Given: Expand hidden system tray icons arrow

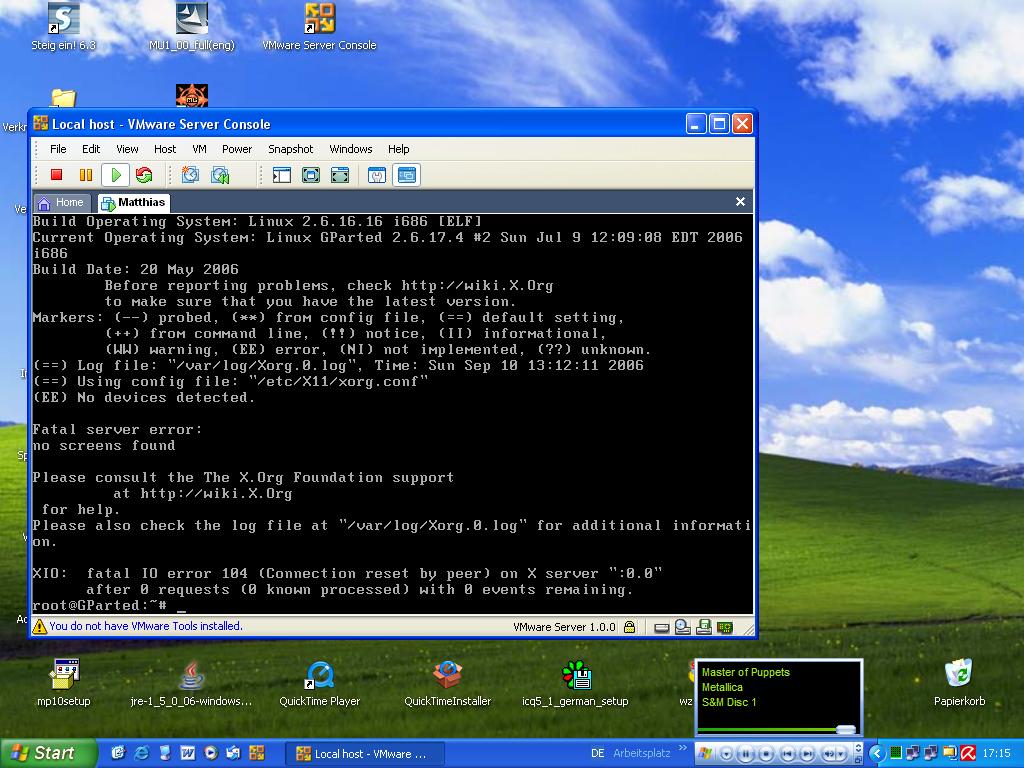Looking at the screenshot, I should click(x=876, y=754).
